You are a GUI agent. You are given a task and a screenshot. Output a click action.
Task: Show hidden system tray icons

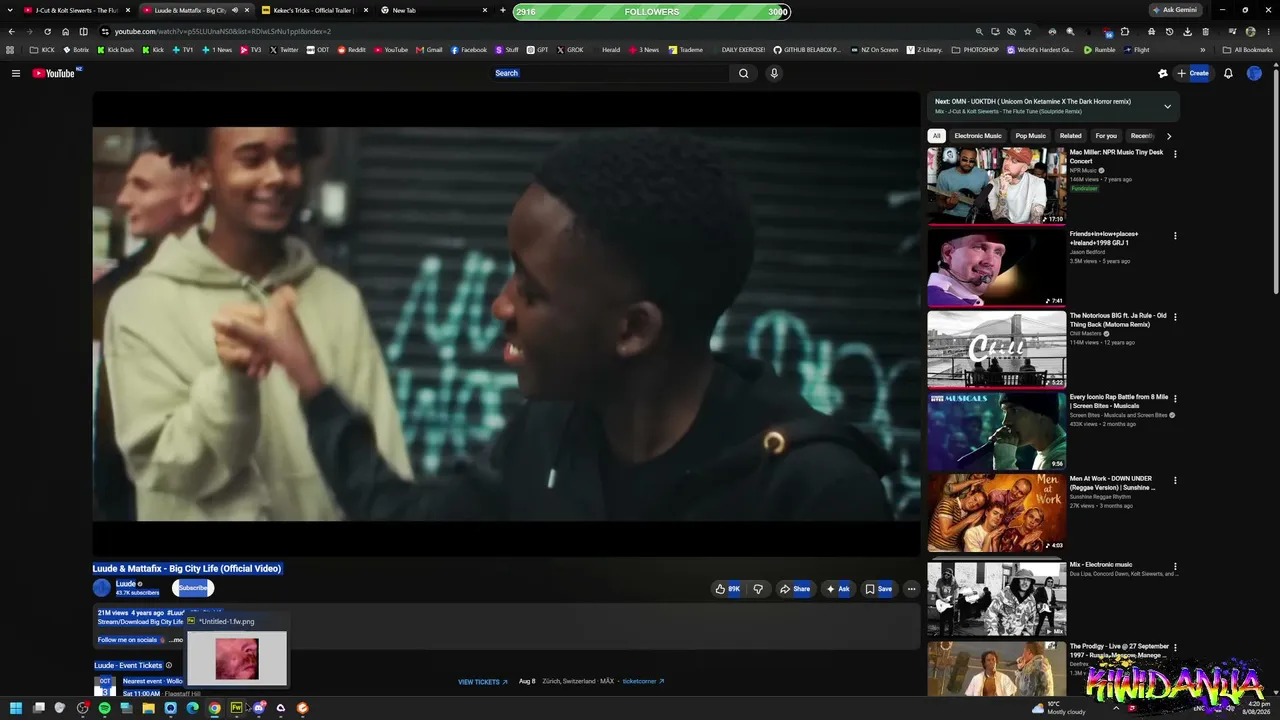1116,708
